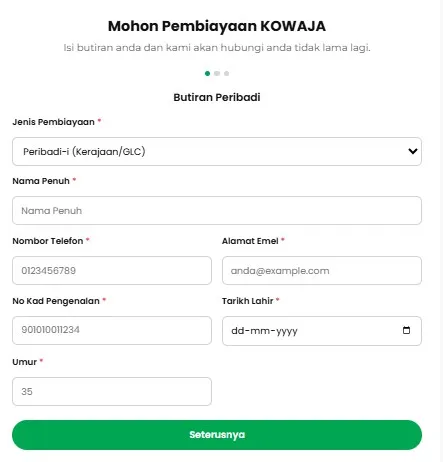443x462 pixels.
Task: Open the Peribadi-i (Kerajaan/GLC) select box
Action: 217,151
